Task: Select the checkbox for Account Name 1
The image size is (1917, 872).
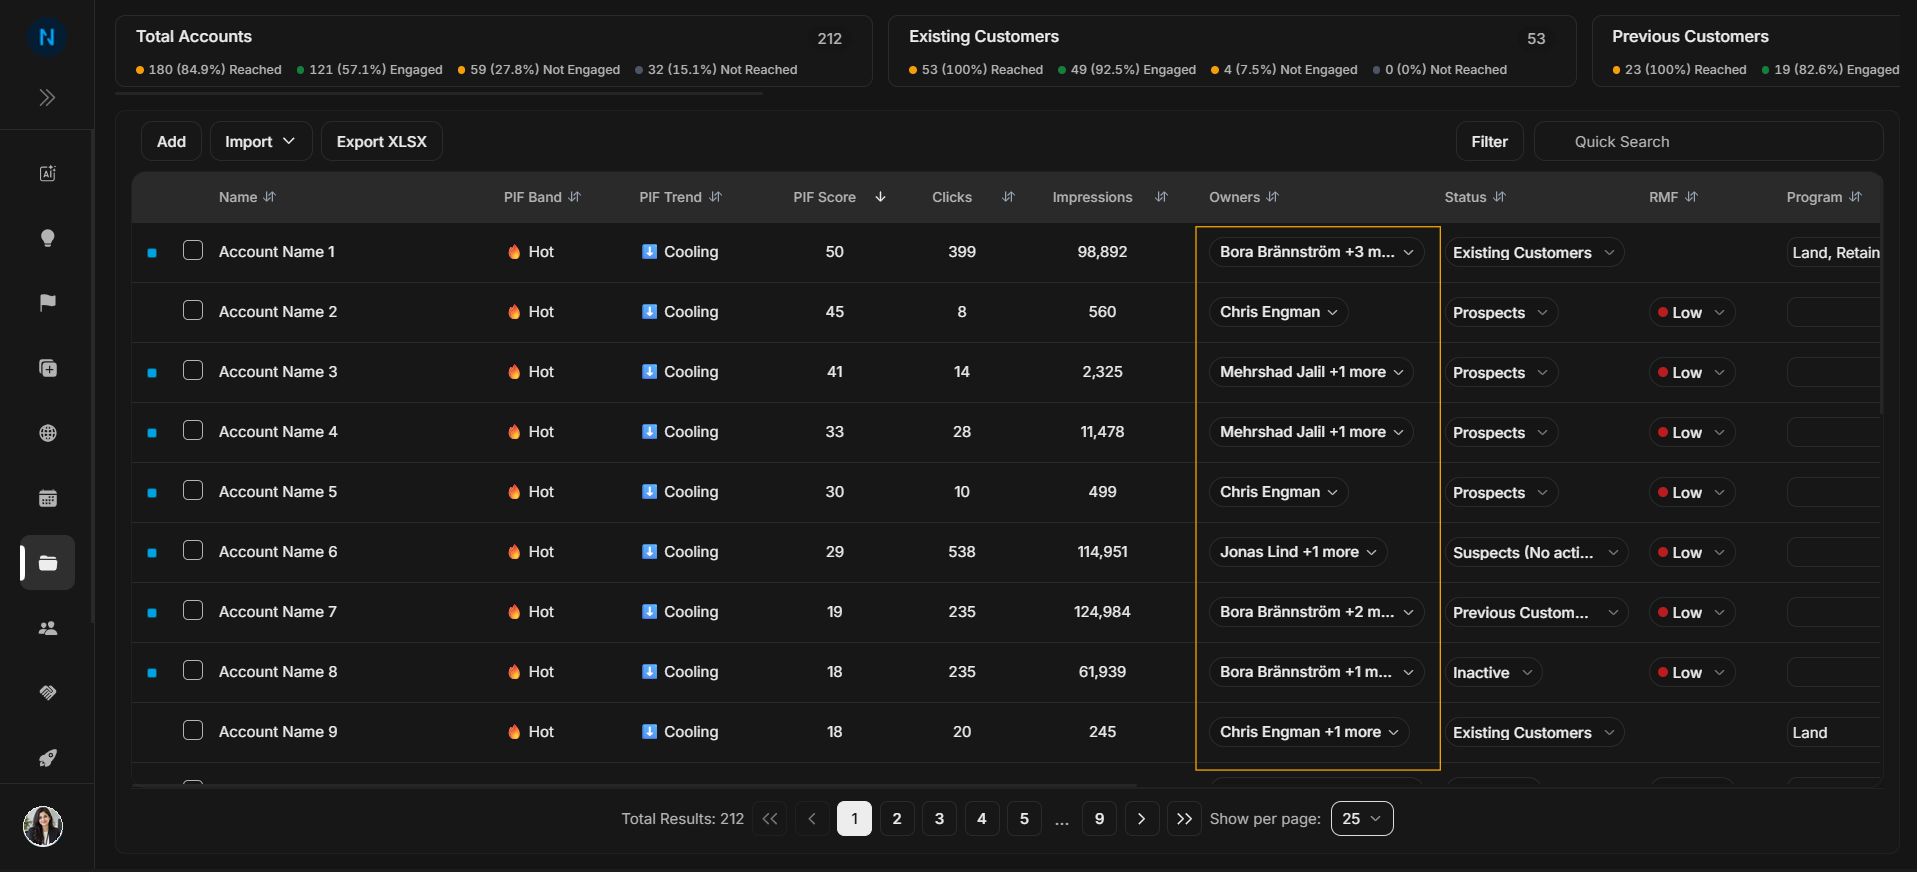Action: coord(193,250)
